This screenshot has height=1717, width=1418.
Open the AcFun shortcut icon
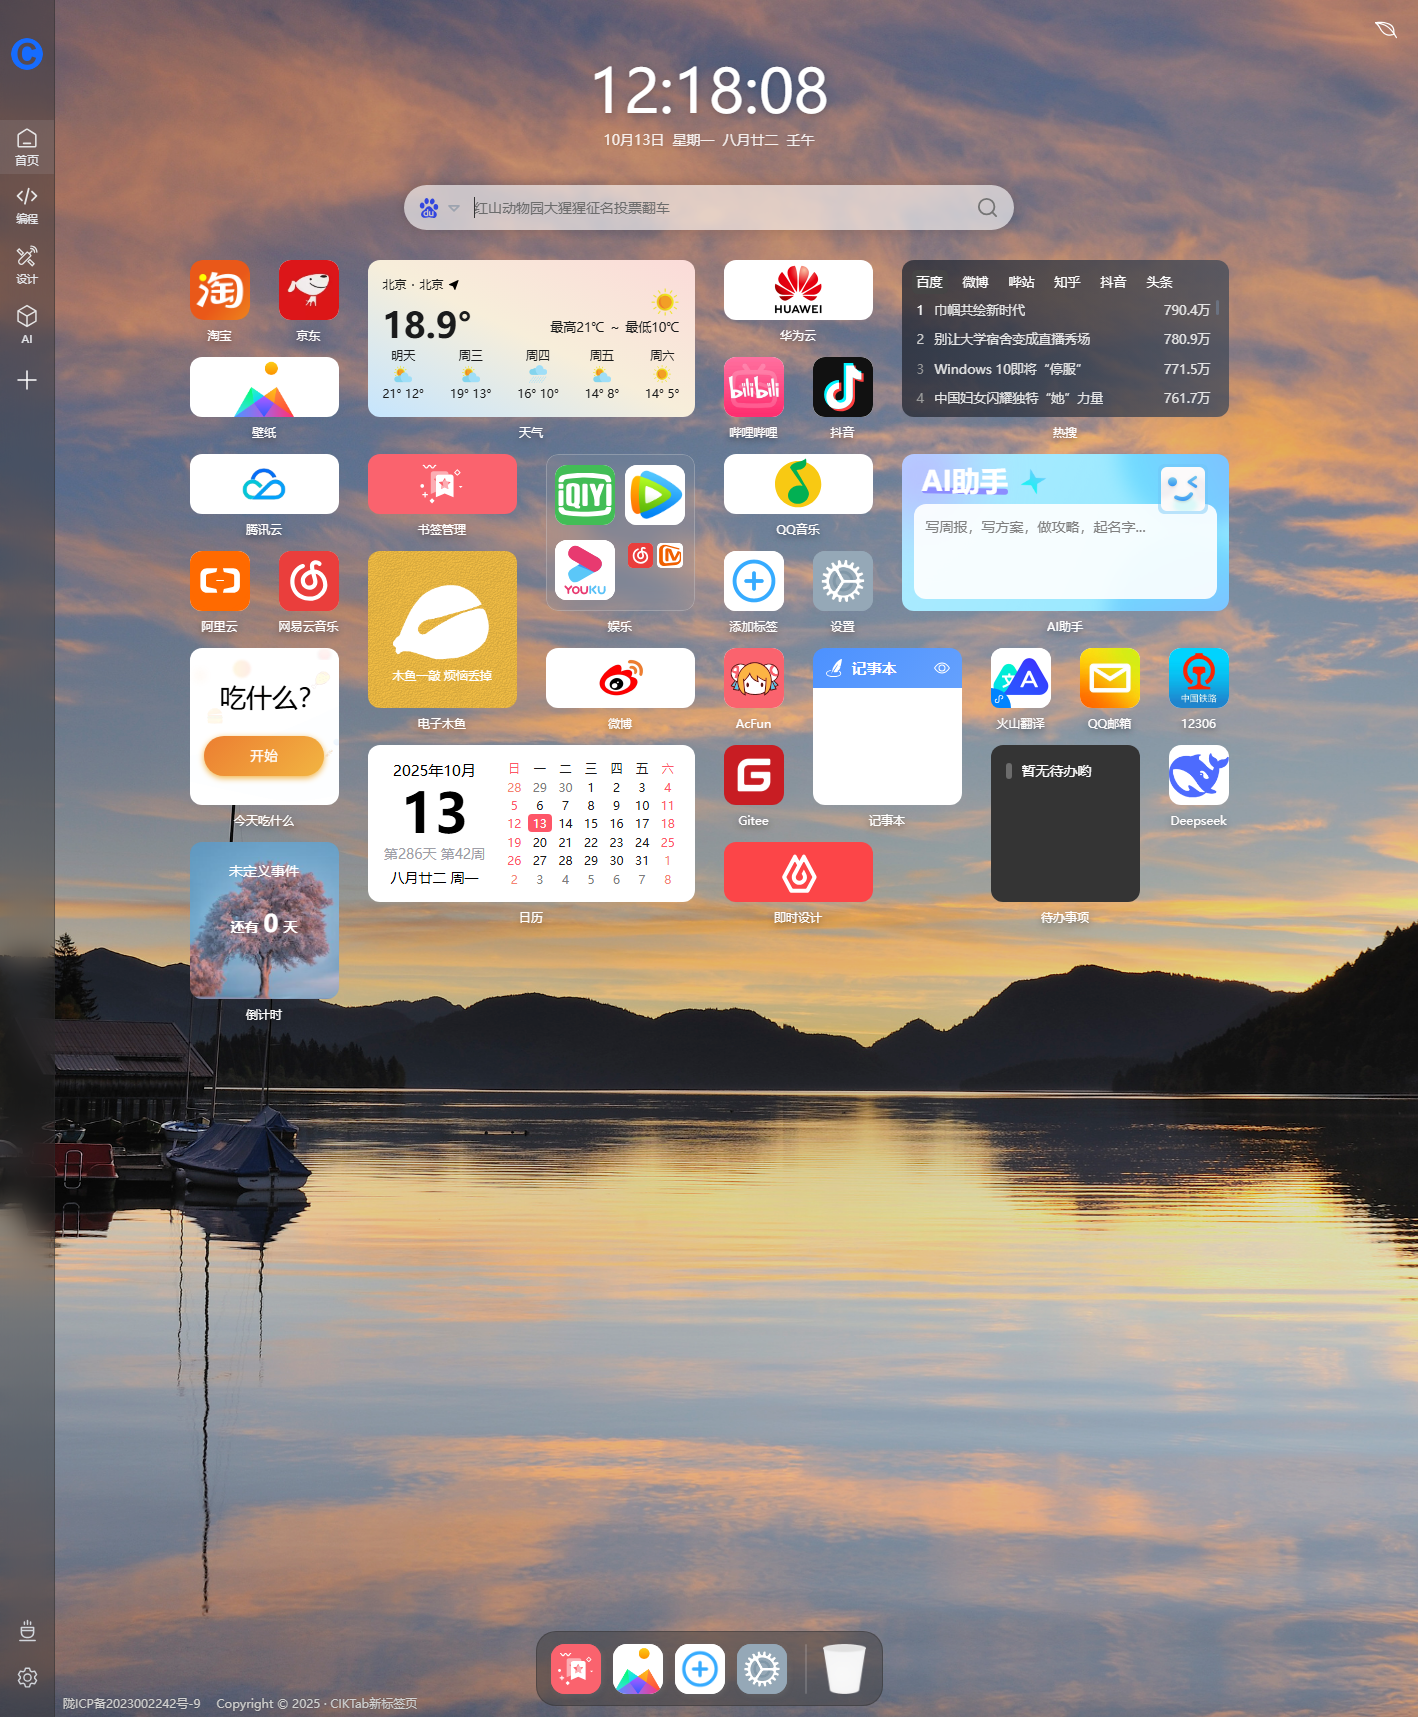click(x=753, y=678)
